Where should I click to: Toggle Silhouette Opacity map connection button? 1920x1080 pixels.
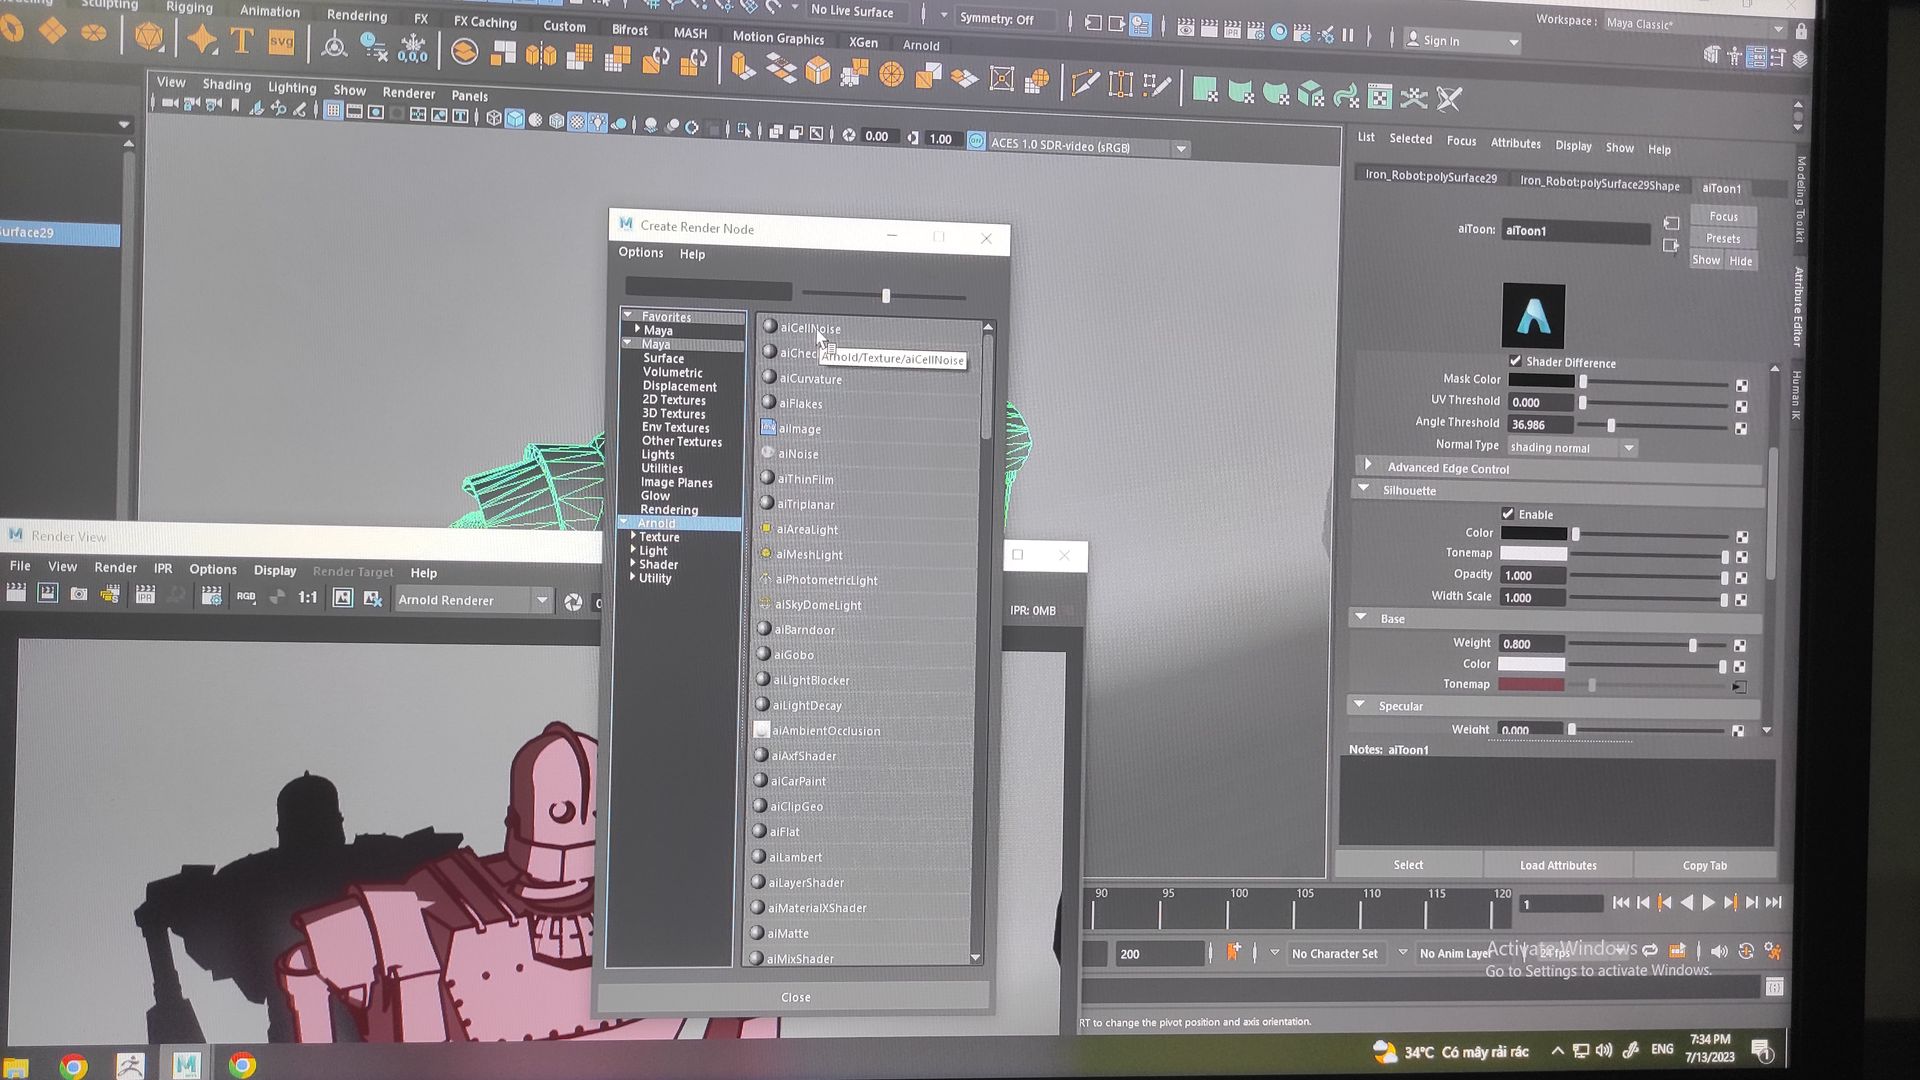click(1741, 578)
